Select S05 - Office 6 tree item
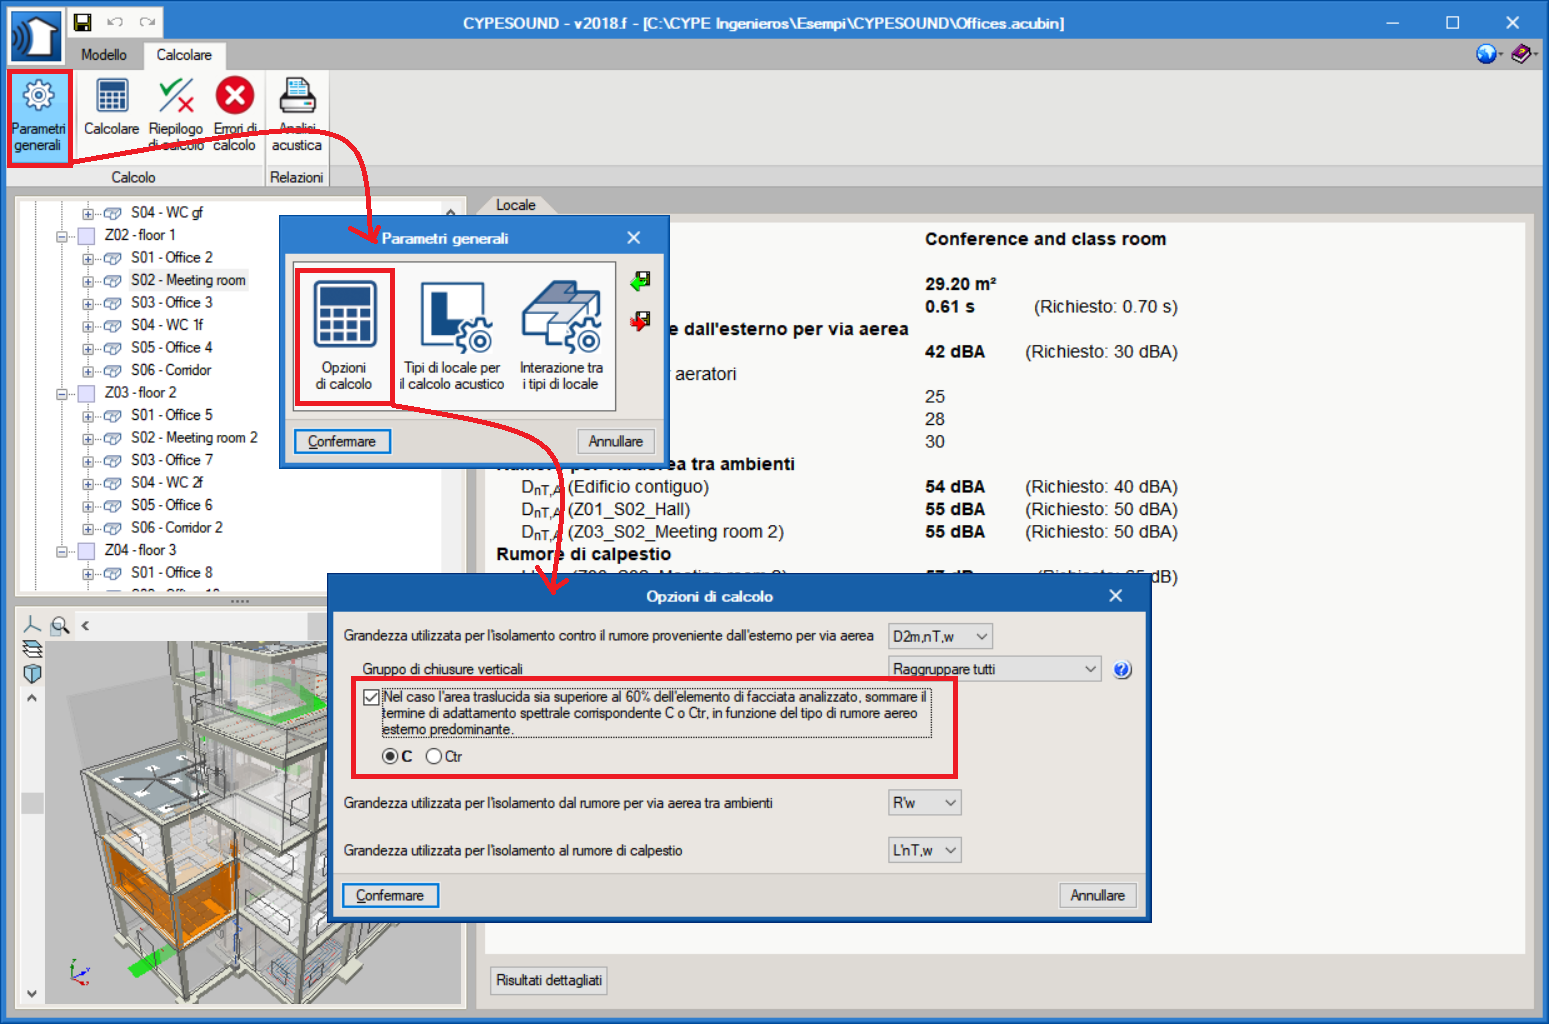 coord(172,506)
